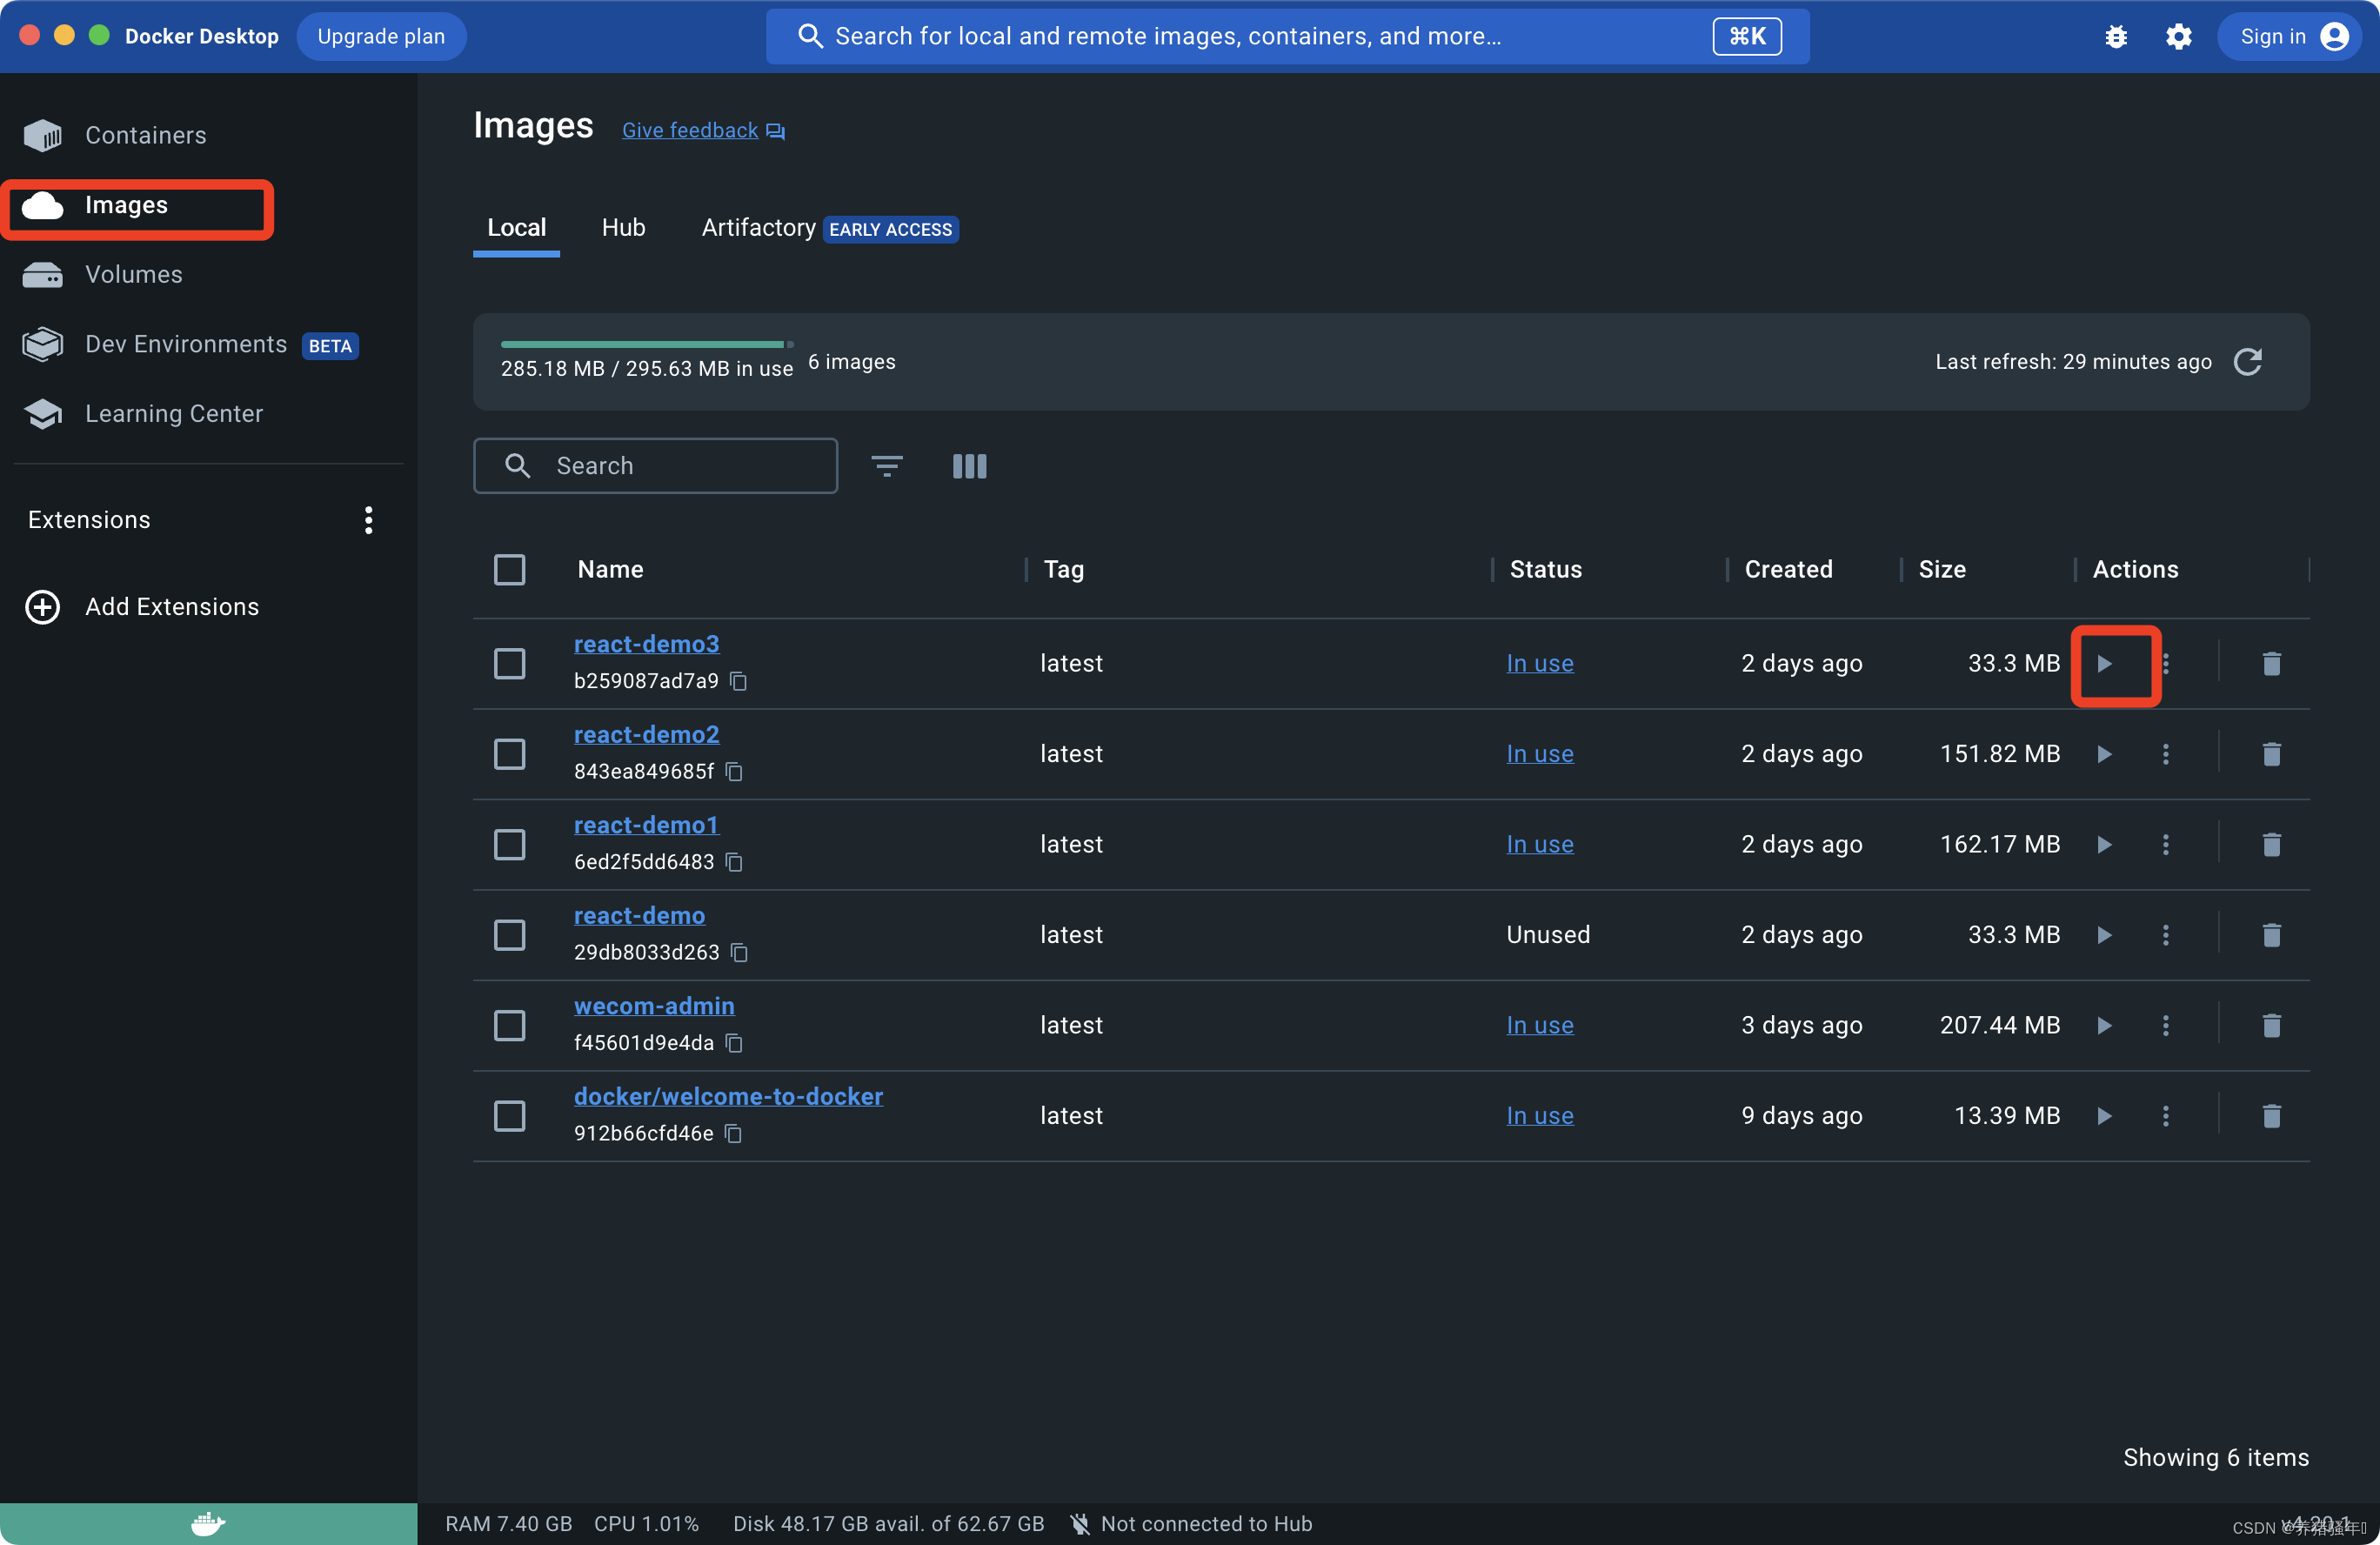
Task: Copy react-demo2 image ID
Action: pos(734,771)
